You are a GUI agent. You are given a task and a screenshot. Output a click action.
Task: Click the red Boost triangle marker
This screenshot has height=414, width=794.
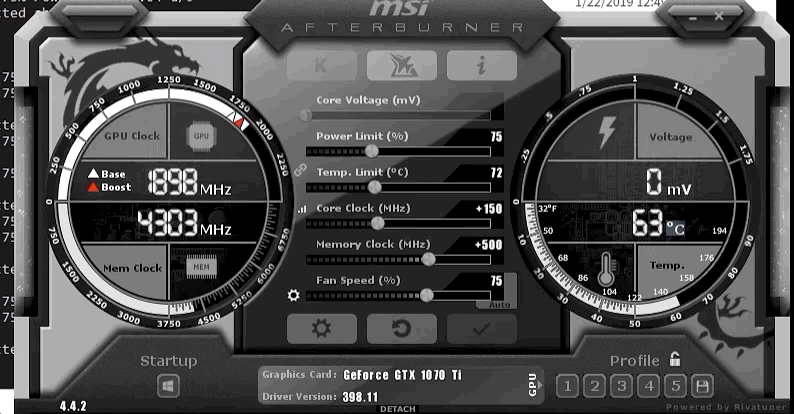point(93,187)
